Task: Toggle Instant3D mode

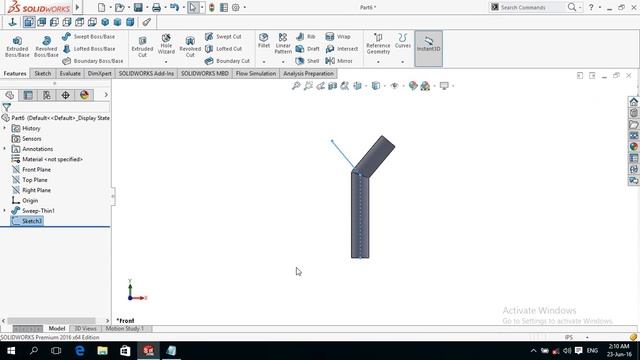Action: [429, 48]
